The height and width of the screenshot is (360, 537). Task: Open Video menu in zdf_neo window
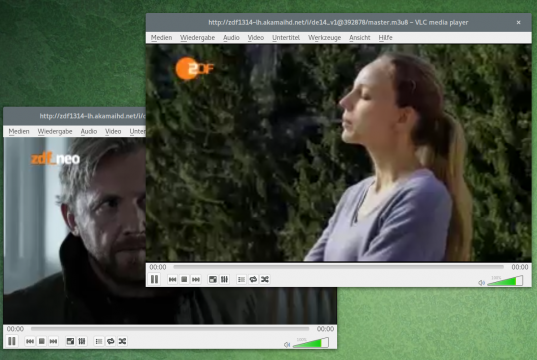pos(113,132)
